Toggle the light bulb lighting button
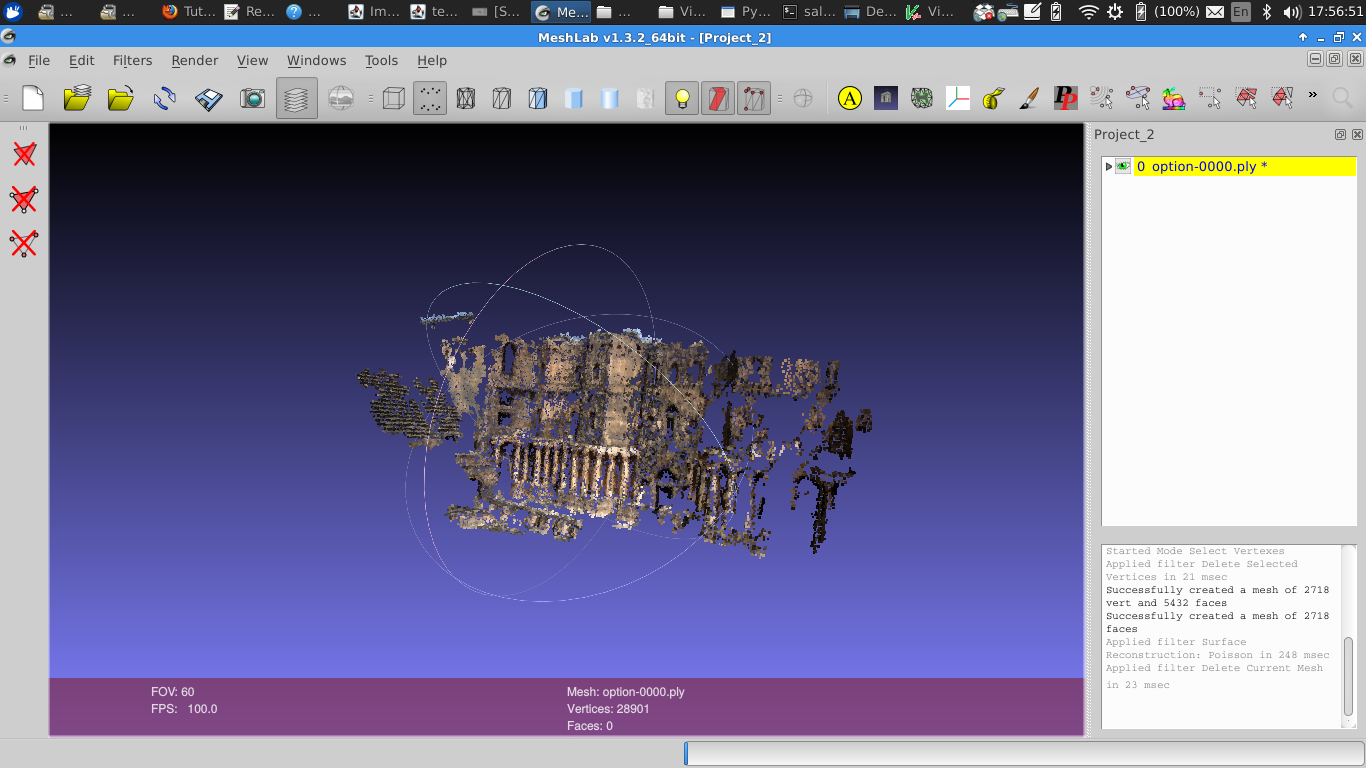The width and height of the screenshot is (1366, 768). pos(682,98)
